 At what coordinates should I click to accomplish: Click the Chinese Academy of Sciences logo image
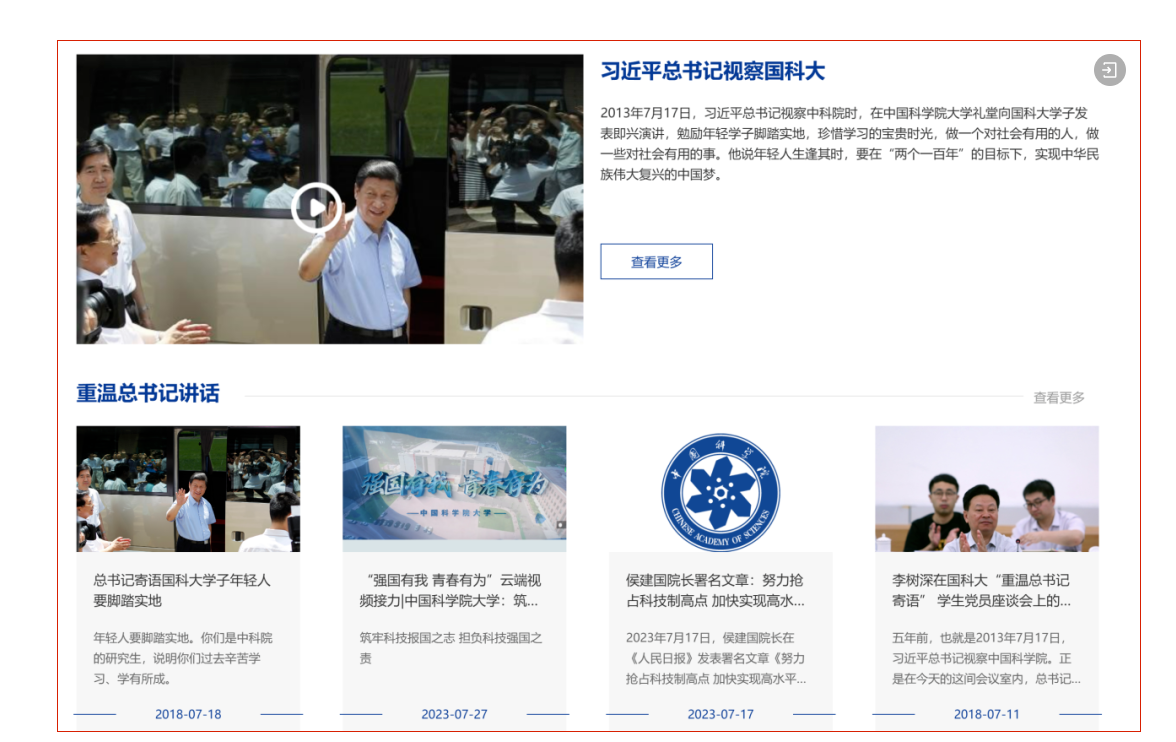coord(721,493)
